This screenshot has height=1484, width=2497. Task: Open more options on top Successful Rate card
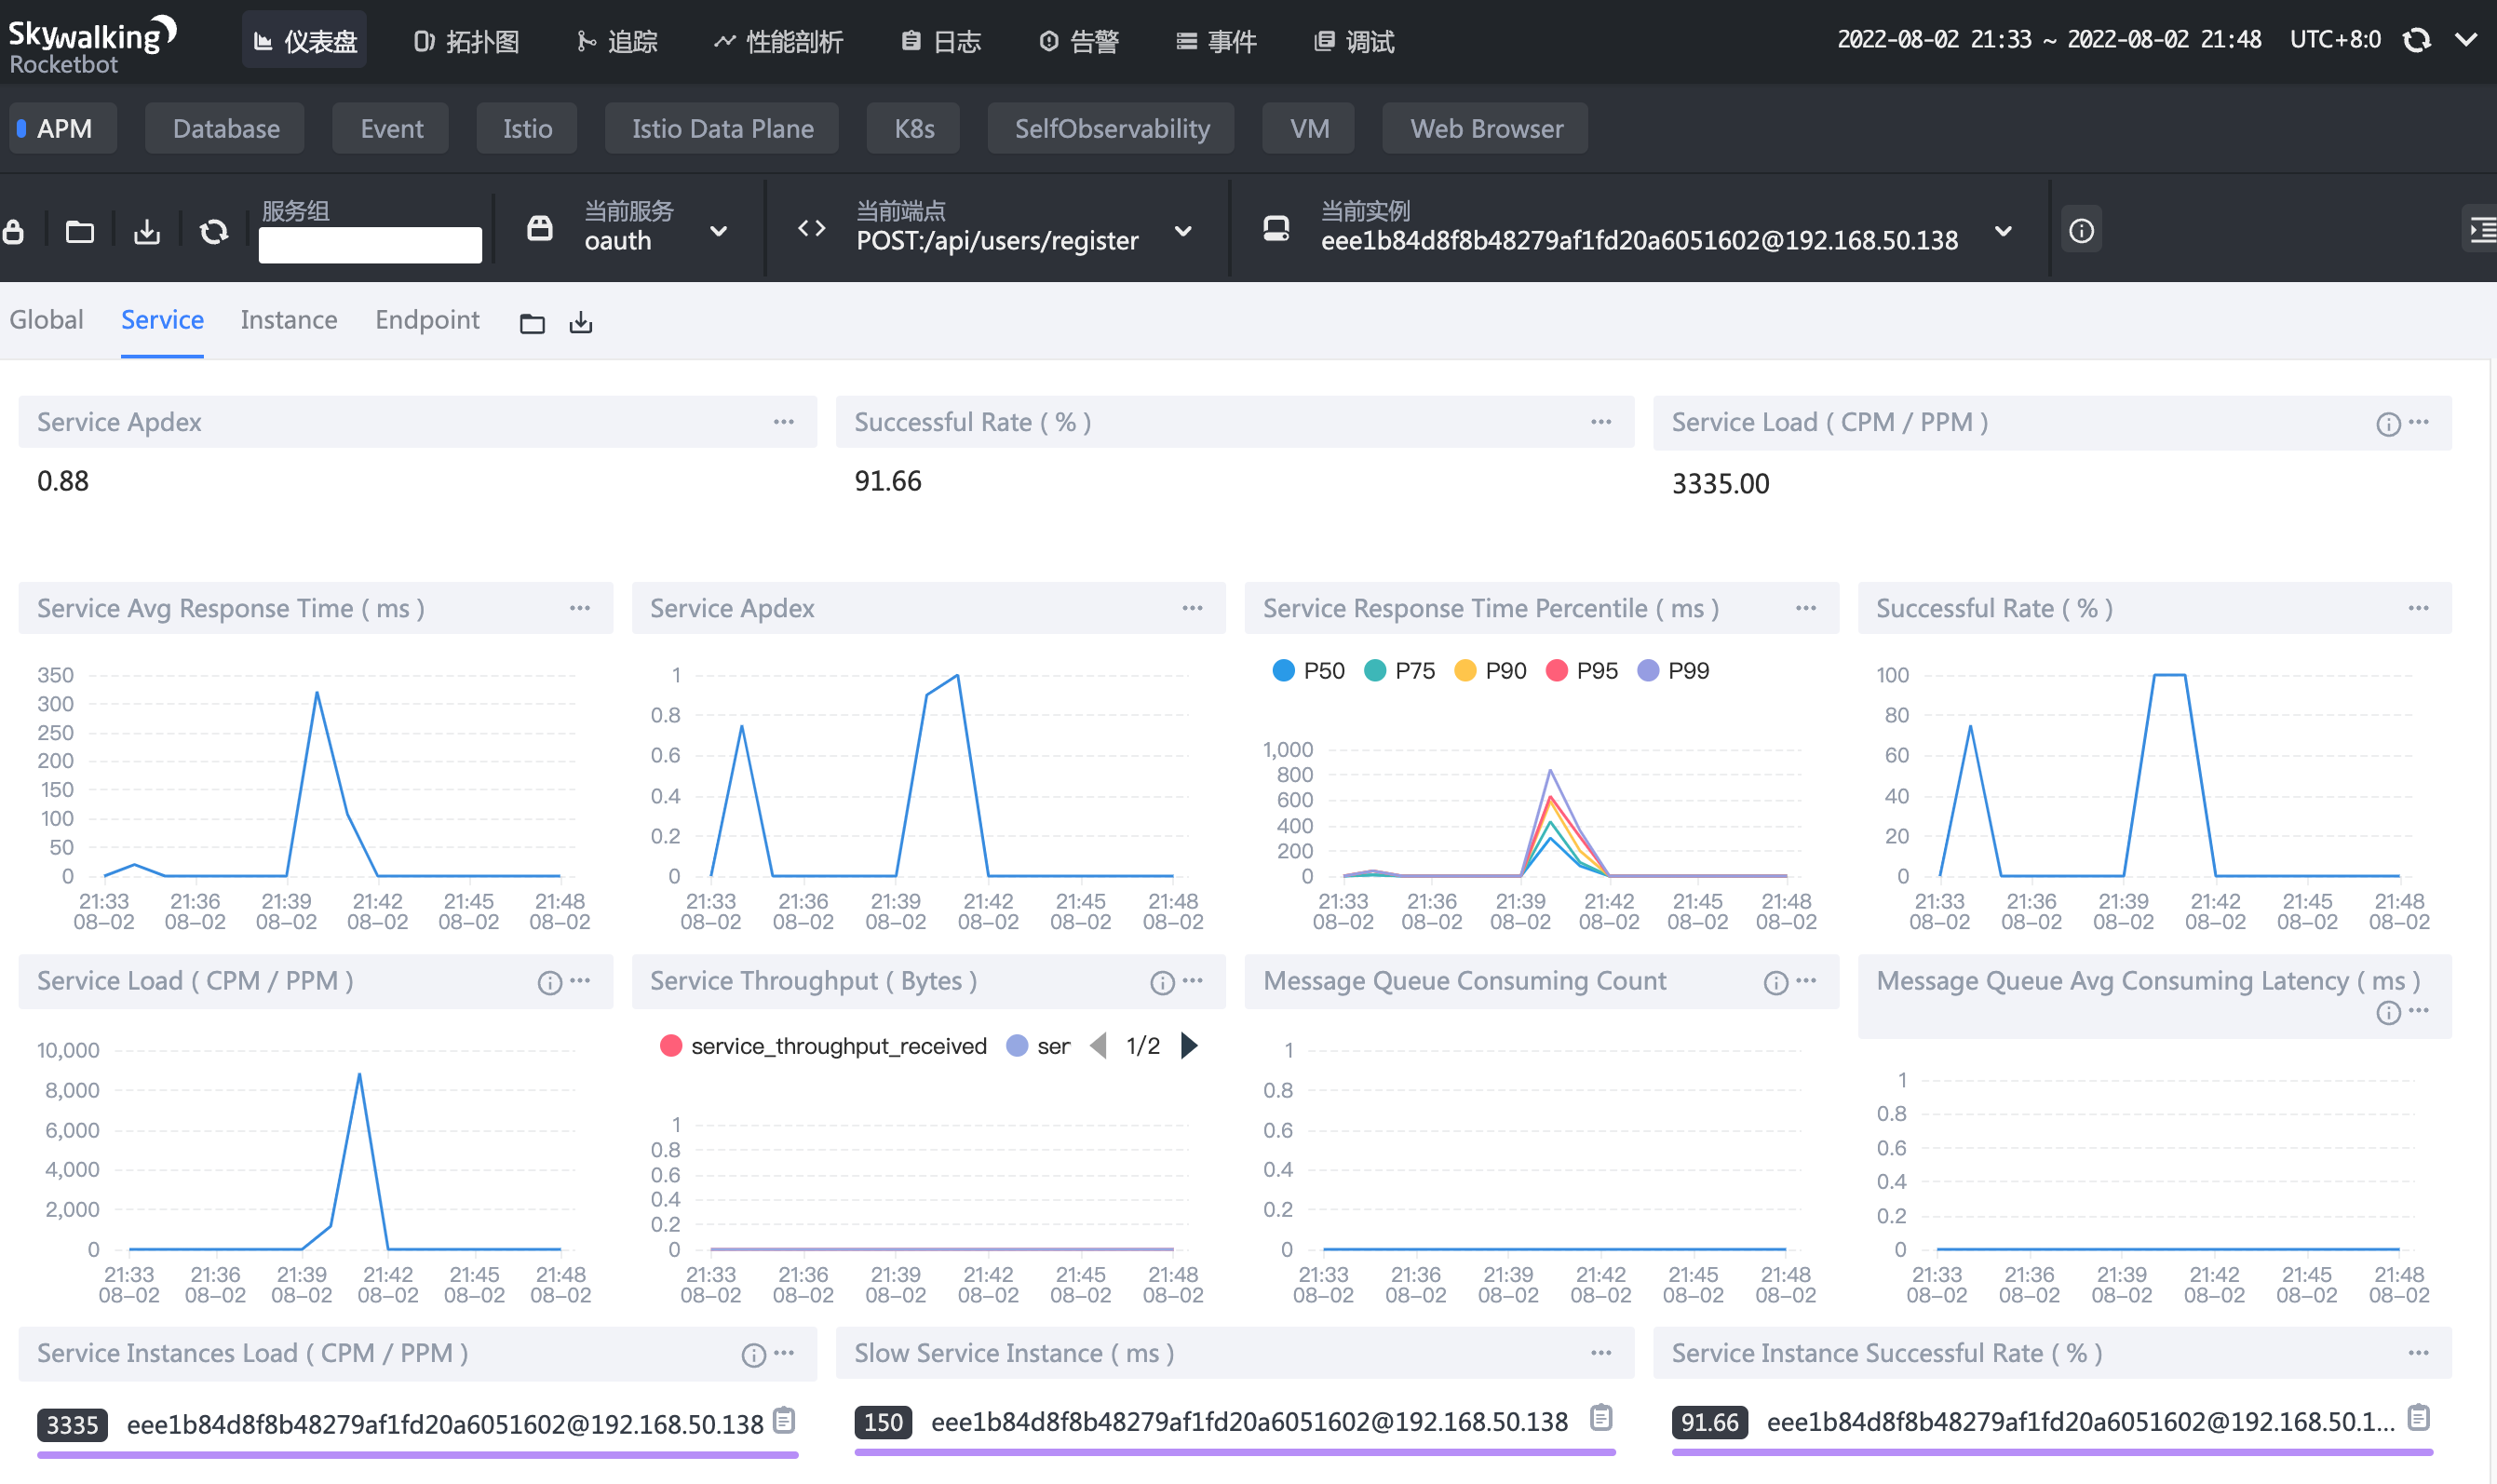pyautogui.click(x=1601, y=422)
